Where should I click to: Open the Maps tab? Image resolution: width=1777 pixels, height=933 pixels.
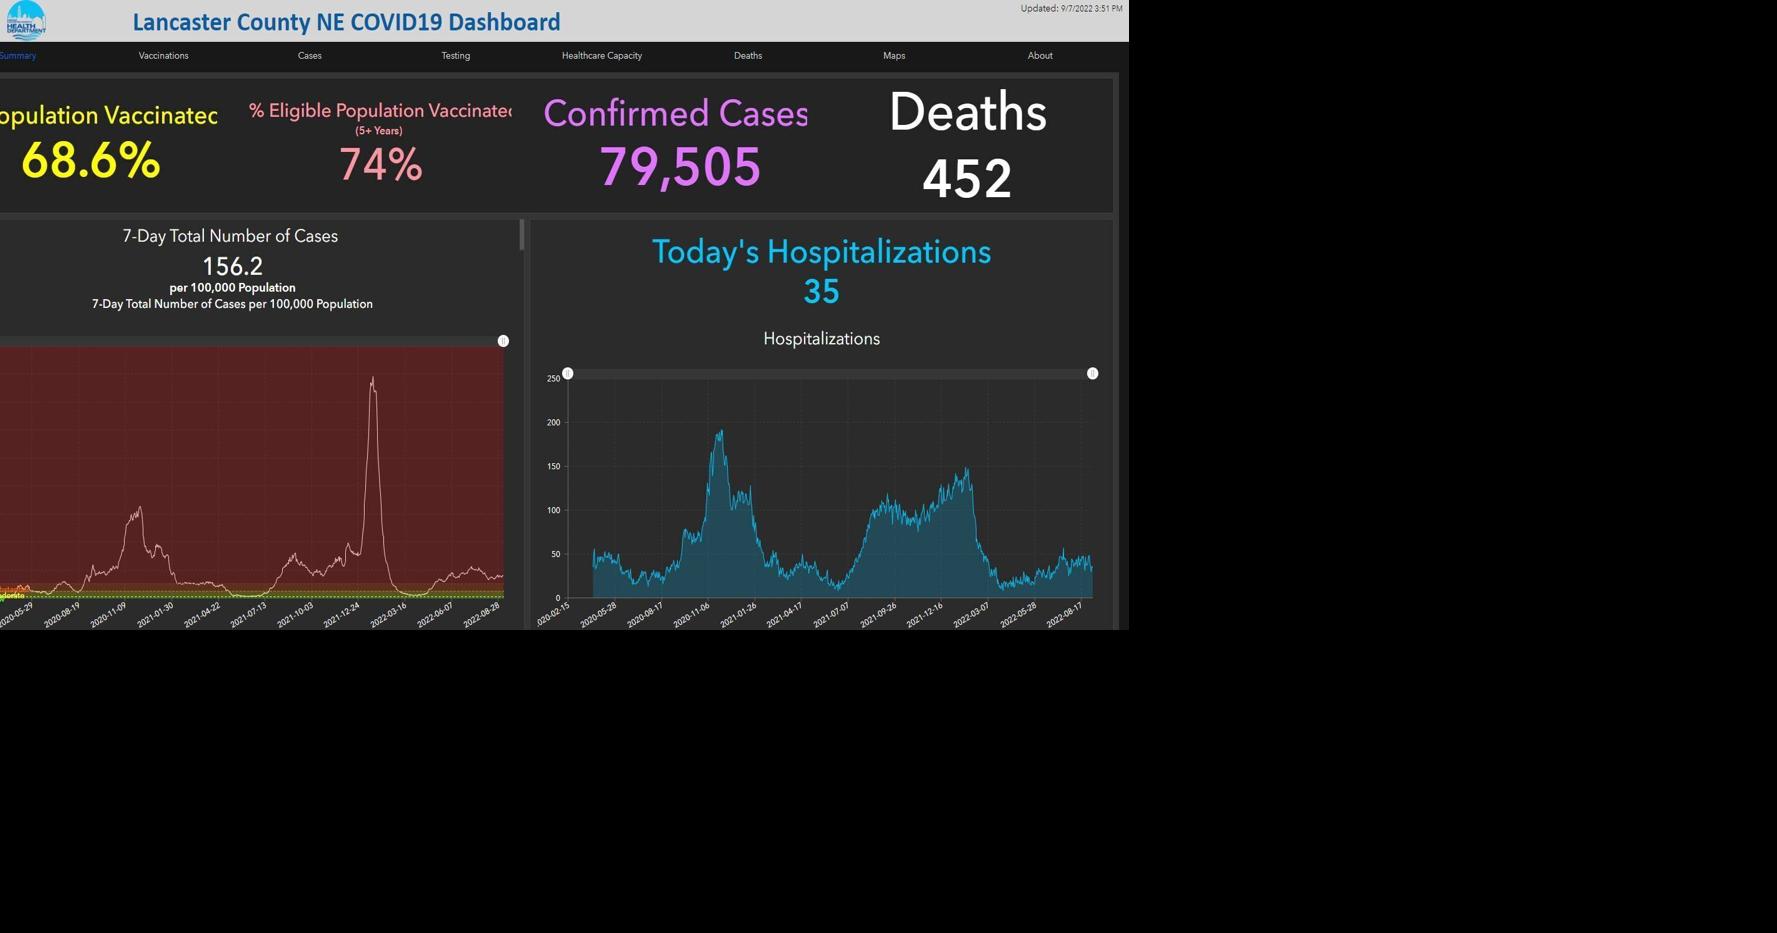tap(893, 56)
